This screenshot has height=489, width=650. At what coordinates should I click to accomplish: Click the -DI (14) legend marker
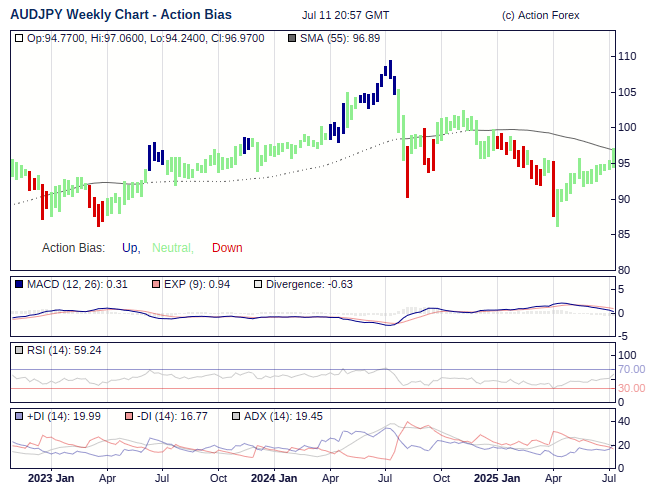pyautogui.click(x=130, y=416)
